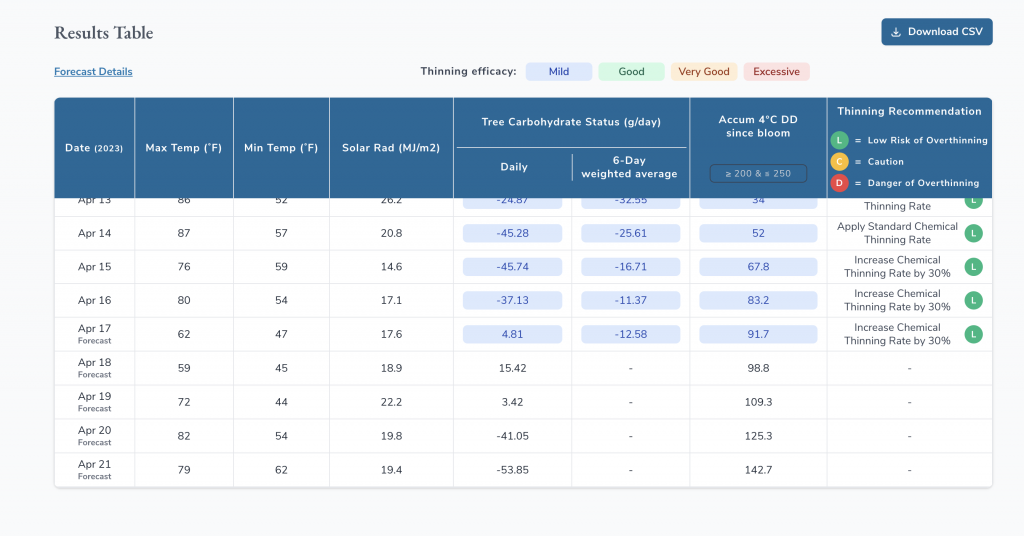
Task: Select the Mild thinning efficacy swatch
Action: pyautogui.click(x=558, y=72)
